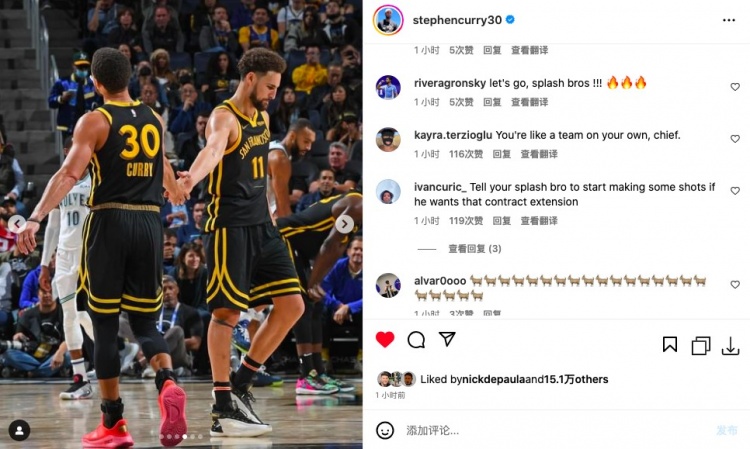Click the copy/duplicate icon beside bookmark
The image size is (750, 449).
tap(701, 346)
